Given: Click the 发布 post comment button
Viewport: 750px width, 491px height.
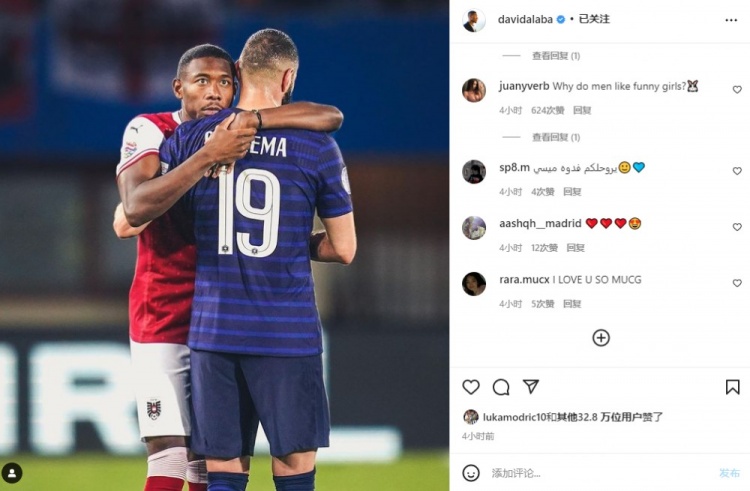Looking at the screenshot, I should pos(729,473).
